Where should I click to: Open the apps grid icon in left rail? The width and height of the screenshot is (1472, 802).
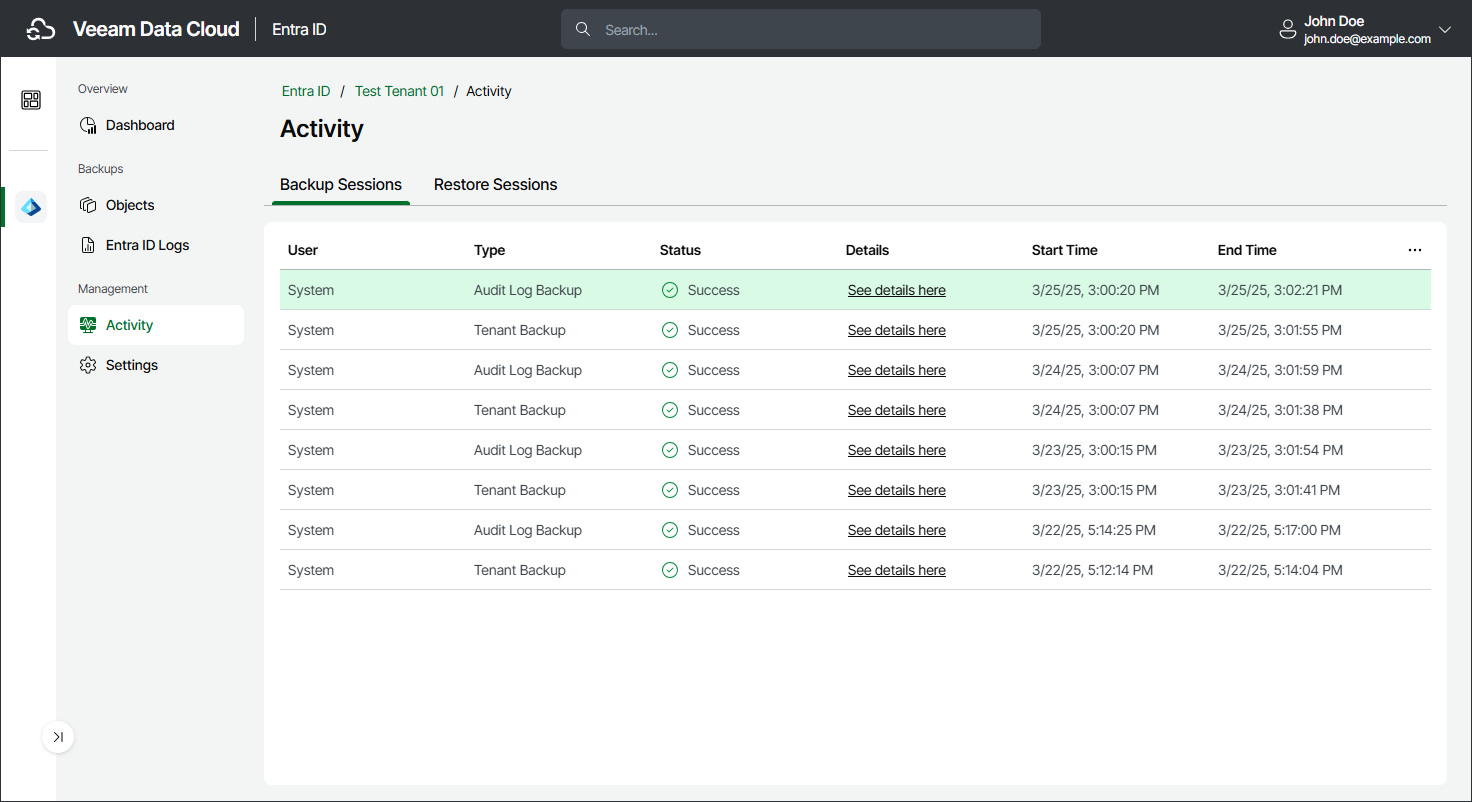pos(31,100)
